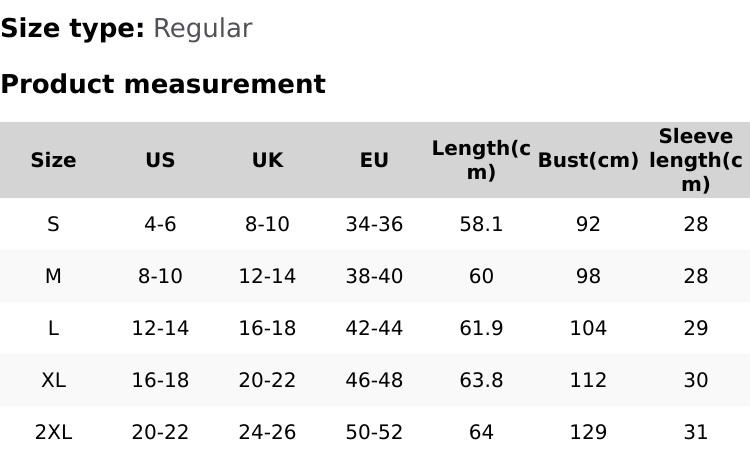Click the Size column header
The width and height of the screenshot is (750, 458).
coord(53,160)
